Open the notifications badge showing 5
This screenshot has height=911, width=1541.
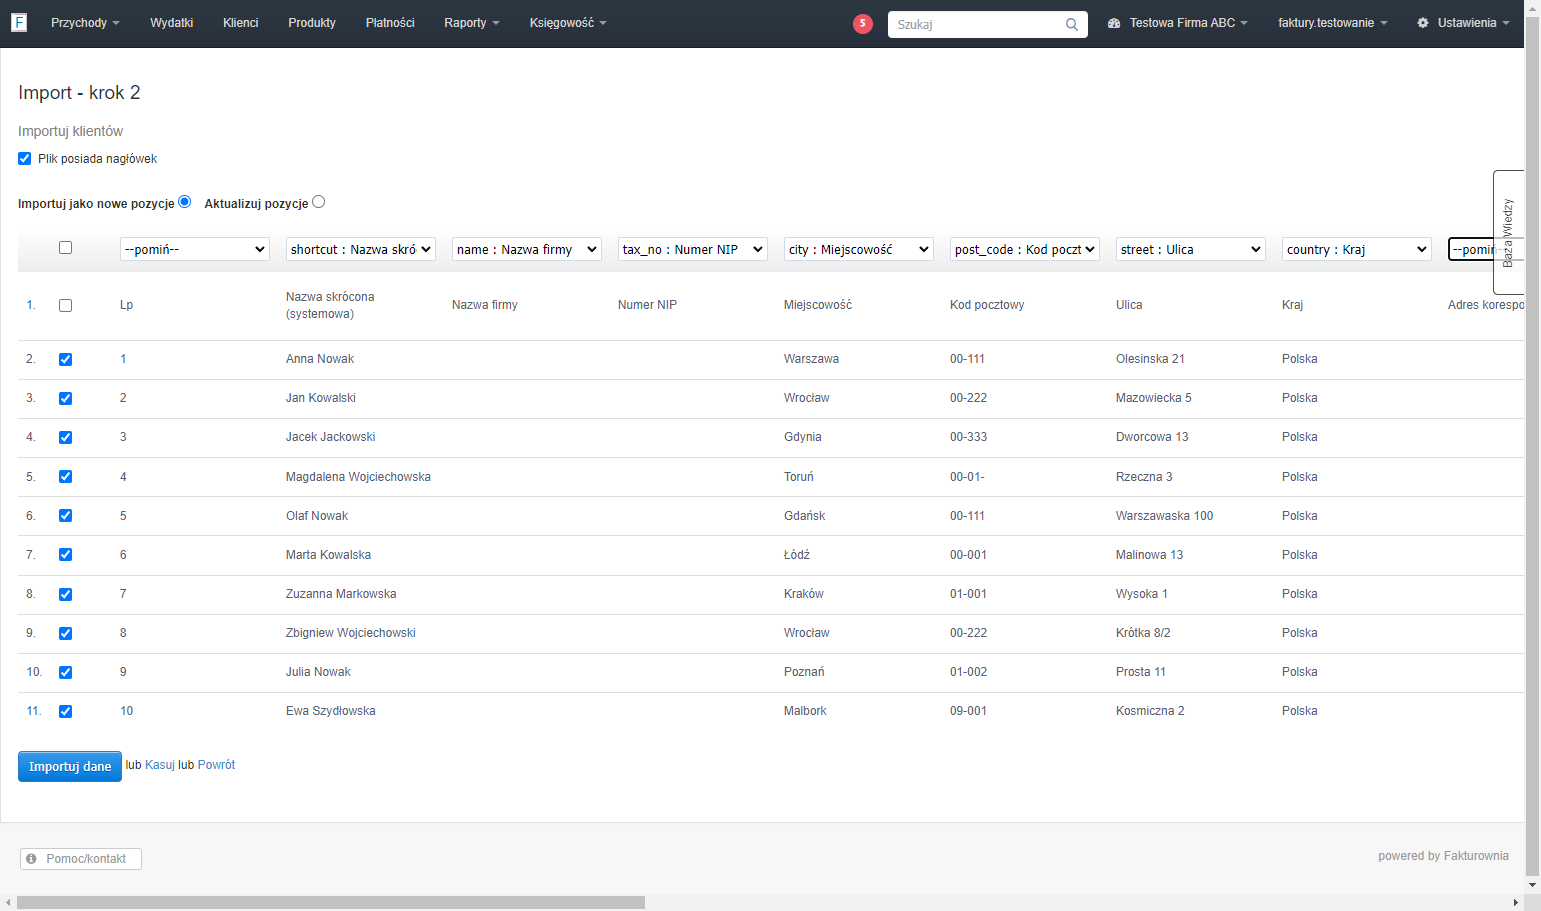click(863, 24)
